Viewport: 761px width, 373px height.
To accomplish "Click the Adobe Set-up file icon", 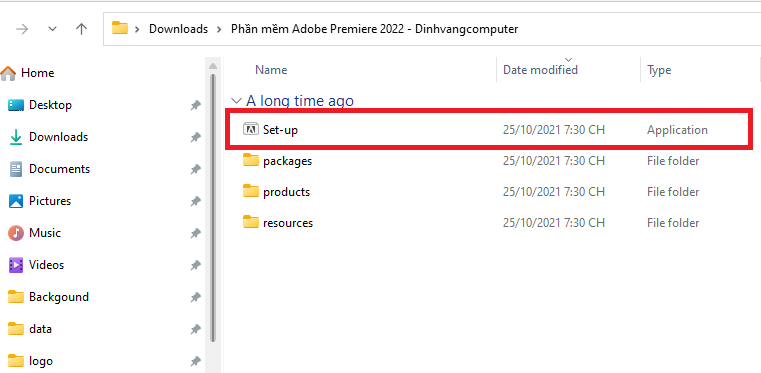I will coord(251,130).
